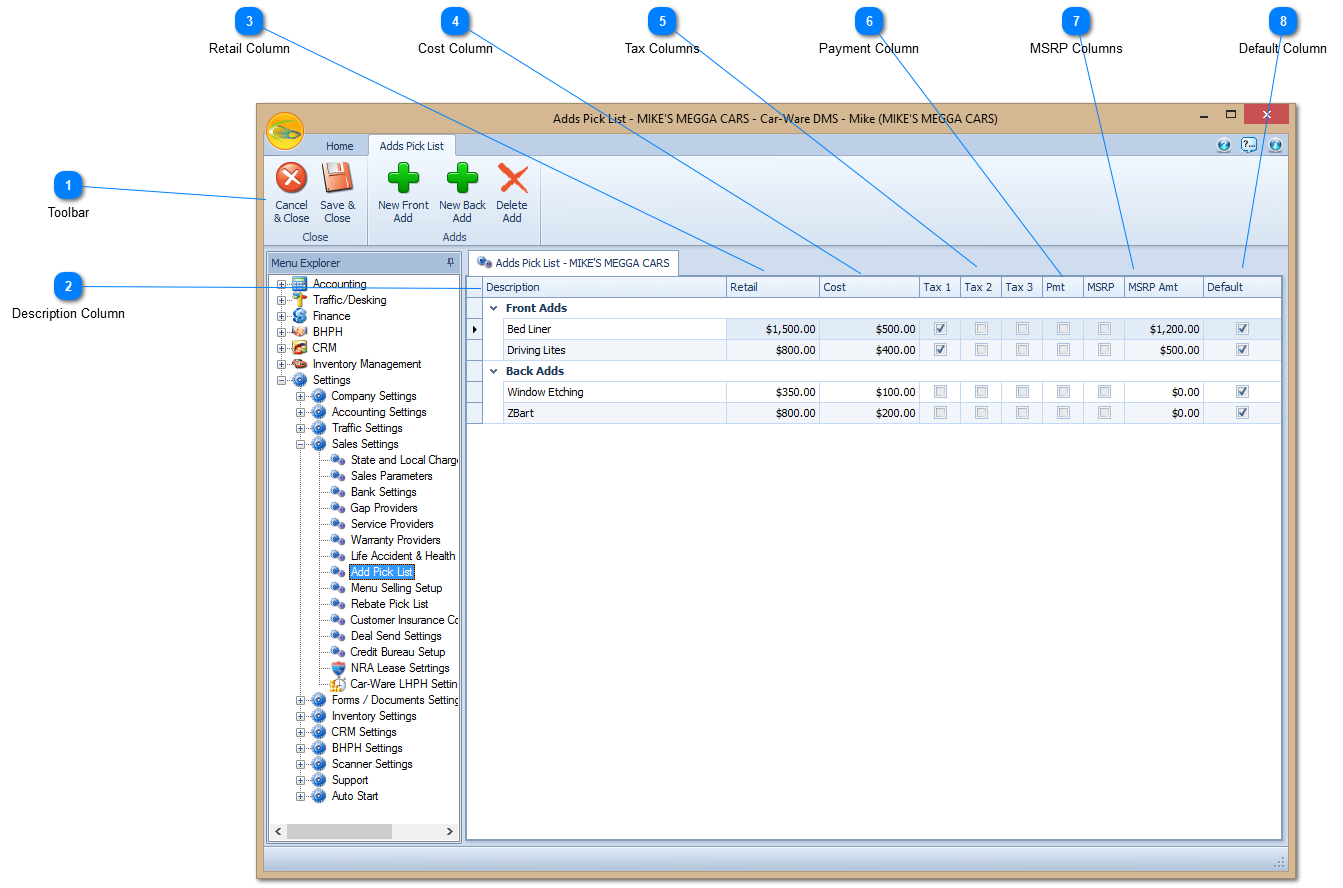Viewport: 1343px width, 888px height.
Task: Open Bank Settings tree item
Action: click(x=384, y=492)
